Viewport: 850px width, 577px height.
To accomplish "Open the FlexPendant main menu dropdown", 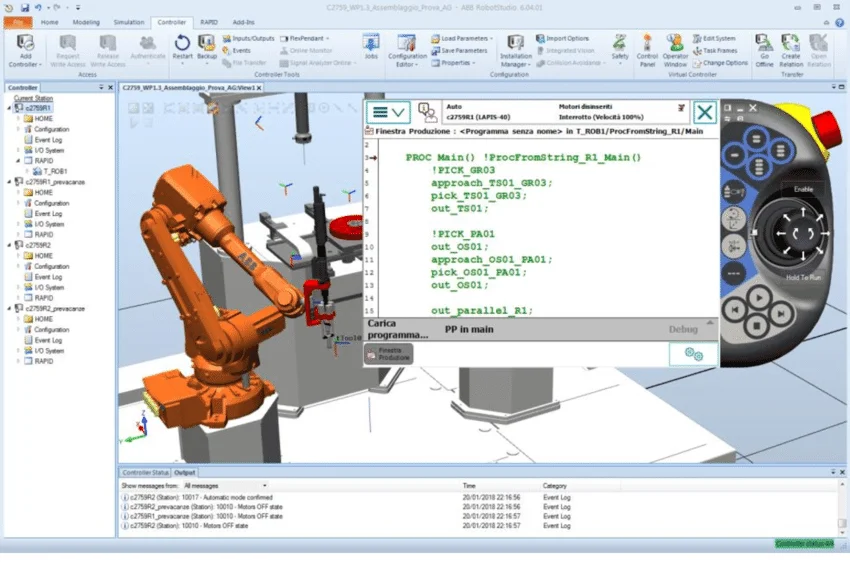I will coord(388,112).
